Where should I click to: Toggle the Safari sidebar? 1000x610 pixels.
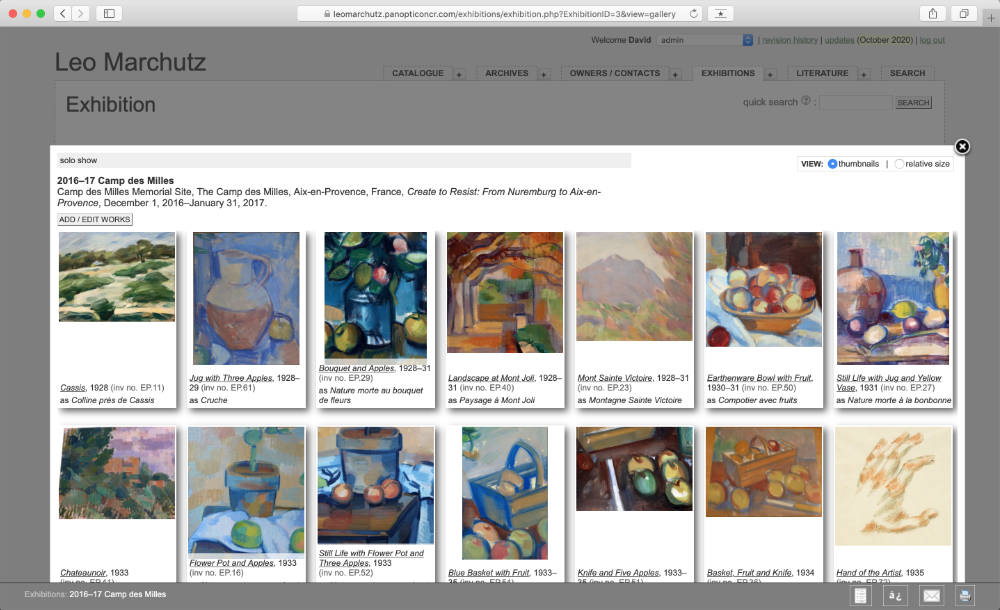pos(109,13)
